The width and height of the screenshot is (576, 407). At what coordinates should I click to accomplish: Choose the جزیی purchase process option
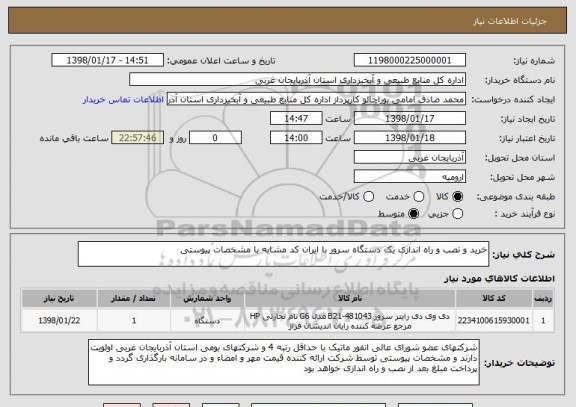(x=458, y=213)
